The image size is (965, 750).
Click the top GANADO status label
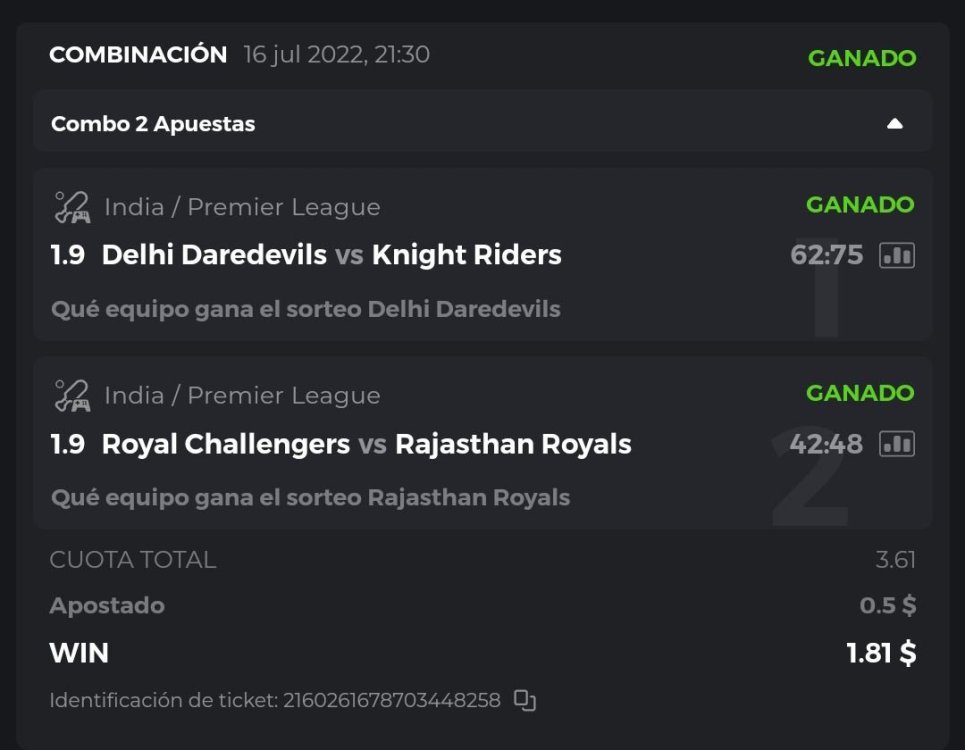tap(861, 58)
